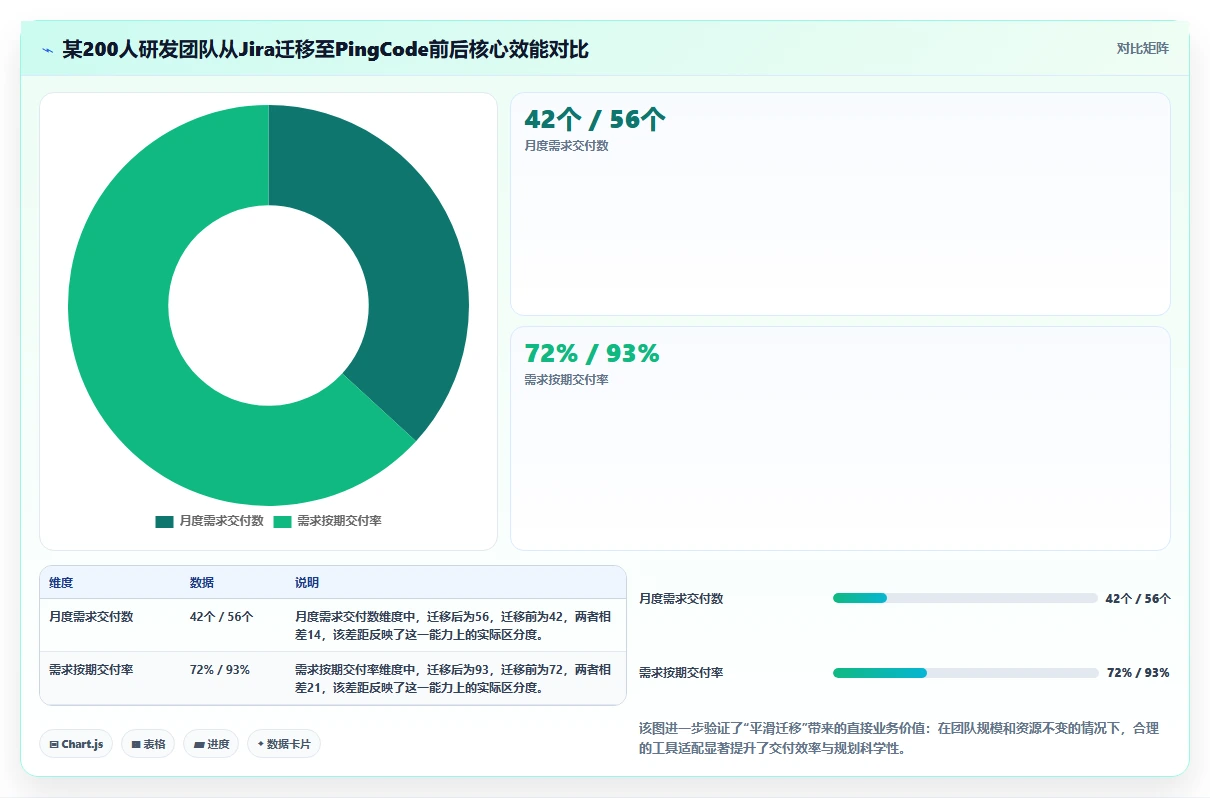Click the 月度需求交付数 caption under 42个 / 56个
Screen dimensions: 1210x798
click(x=566, y=145)
